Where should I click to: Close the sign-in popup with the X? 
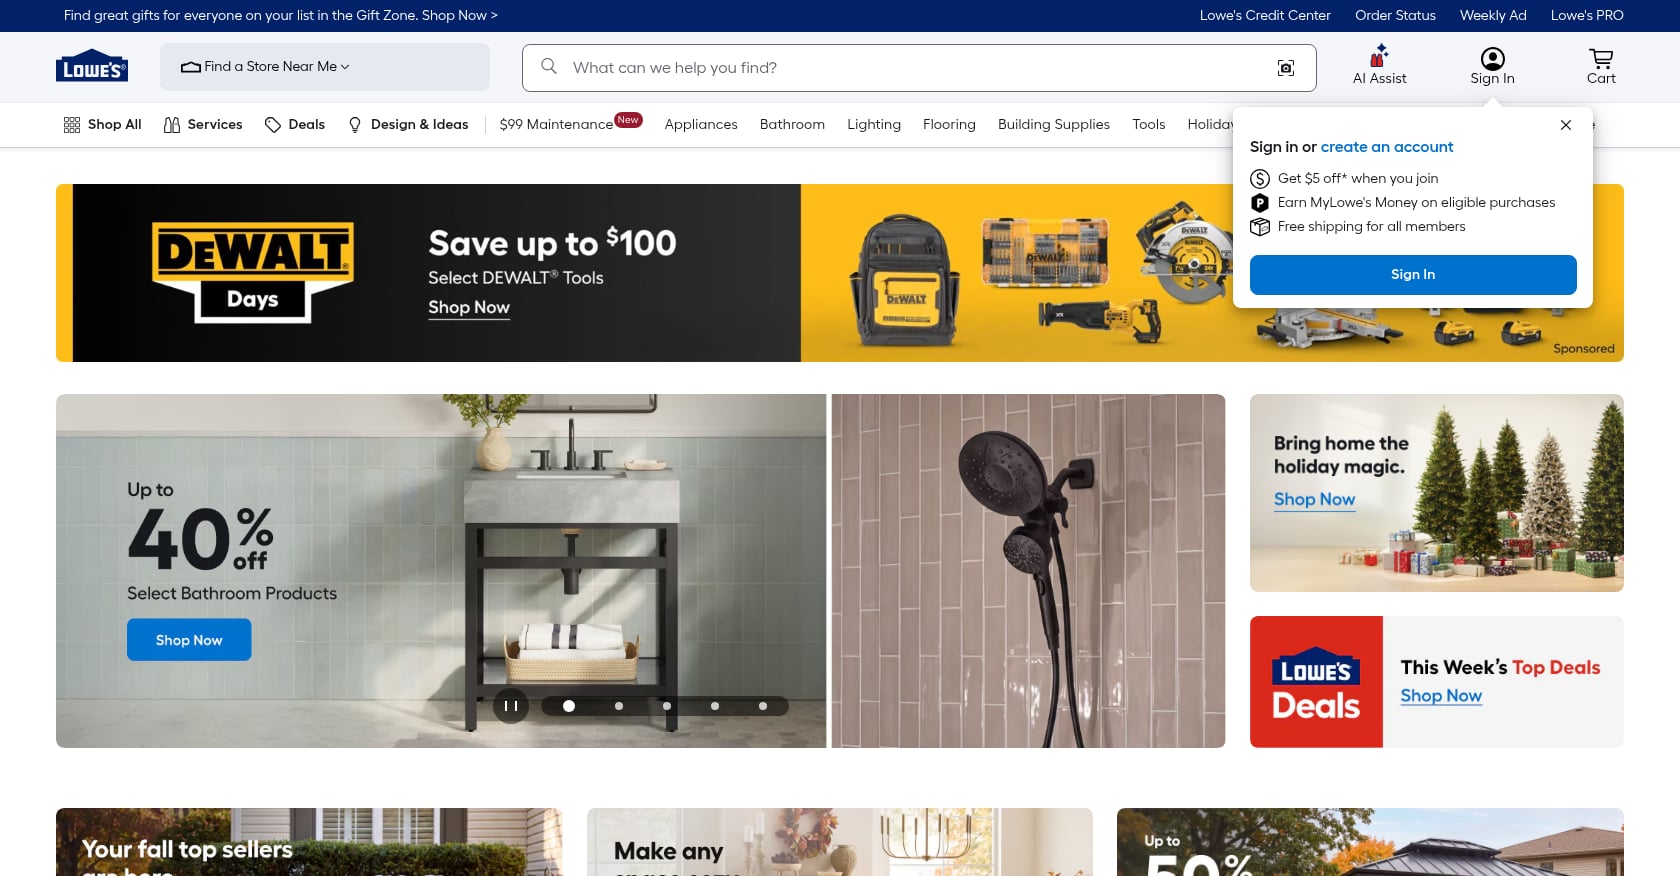coord(1566,125)
